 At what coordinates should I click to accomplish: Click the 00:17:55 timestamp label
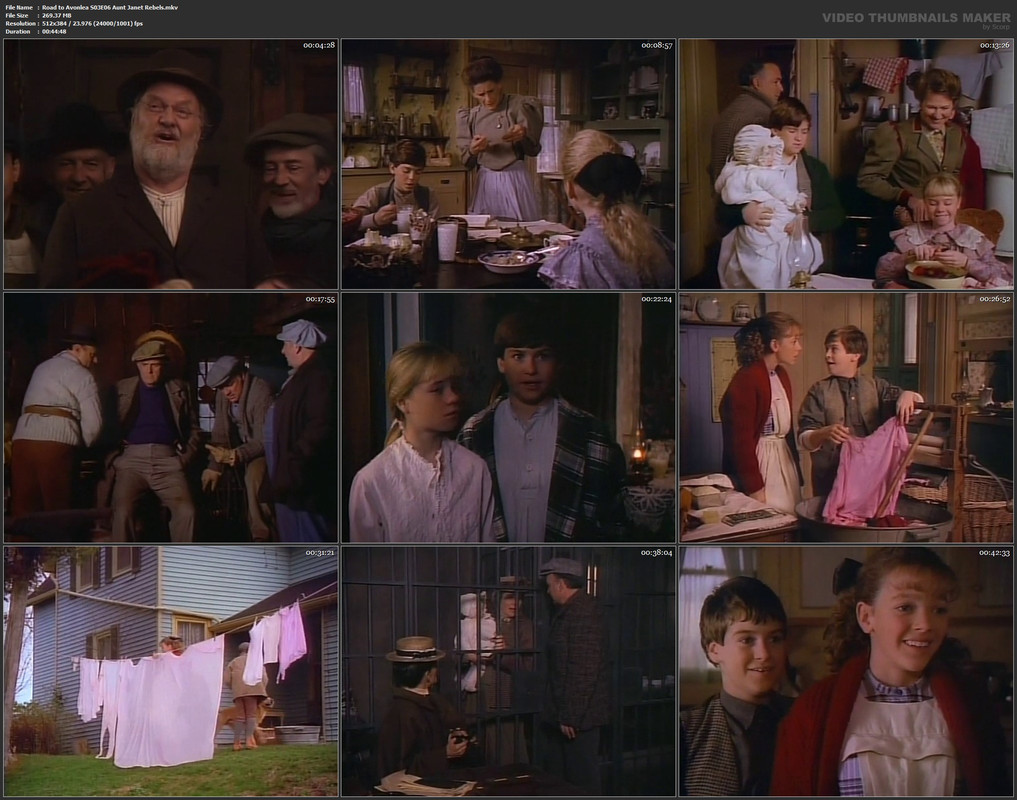coord(319,299)
